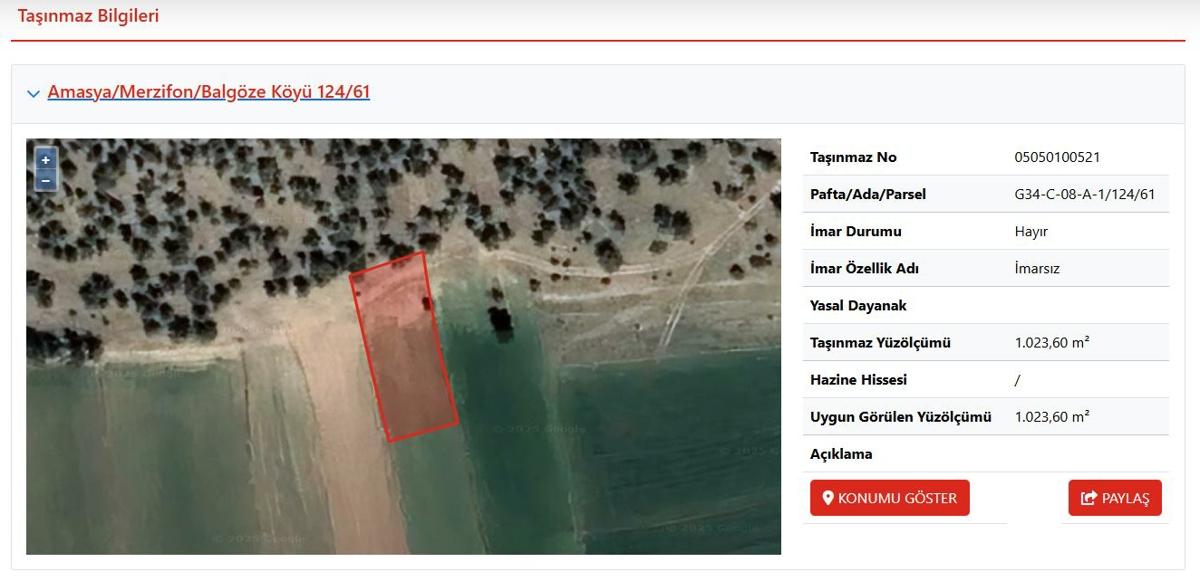Click the Açıklama row label

tap(841, 454)
